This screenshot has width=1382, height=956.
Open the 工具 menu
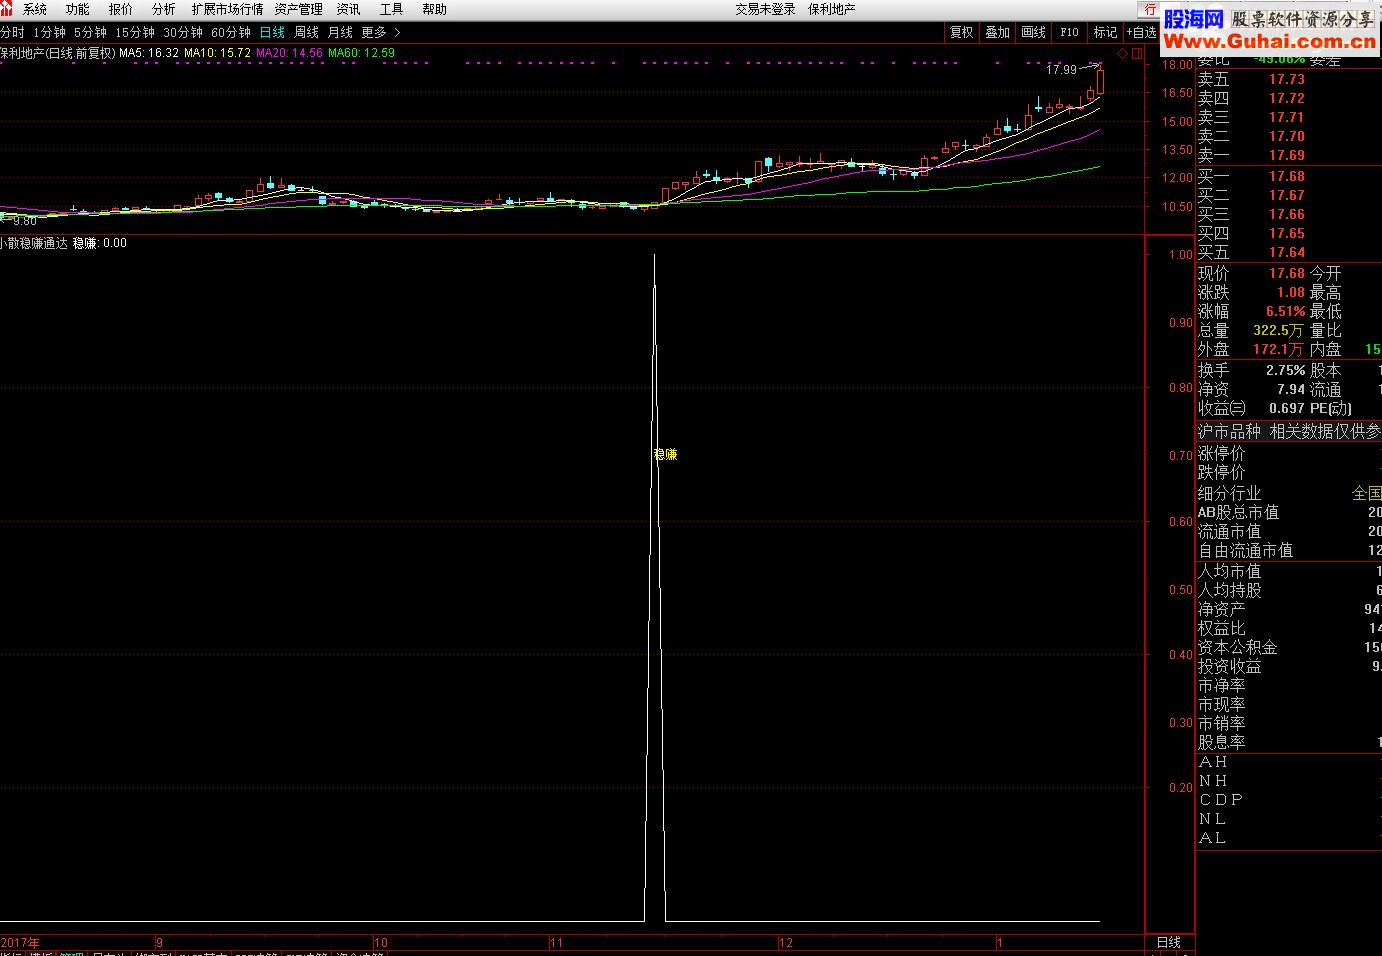click(391, 9)
